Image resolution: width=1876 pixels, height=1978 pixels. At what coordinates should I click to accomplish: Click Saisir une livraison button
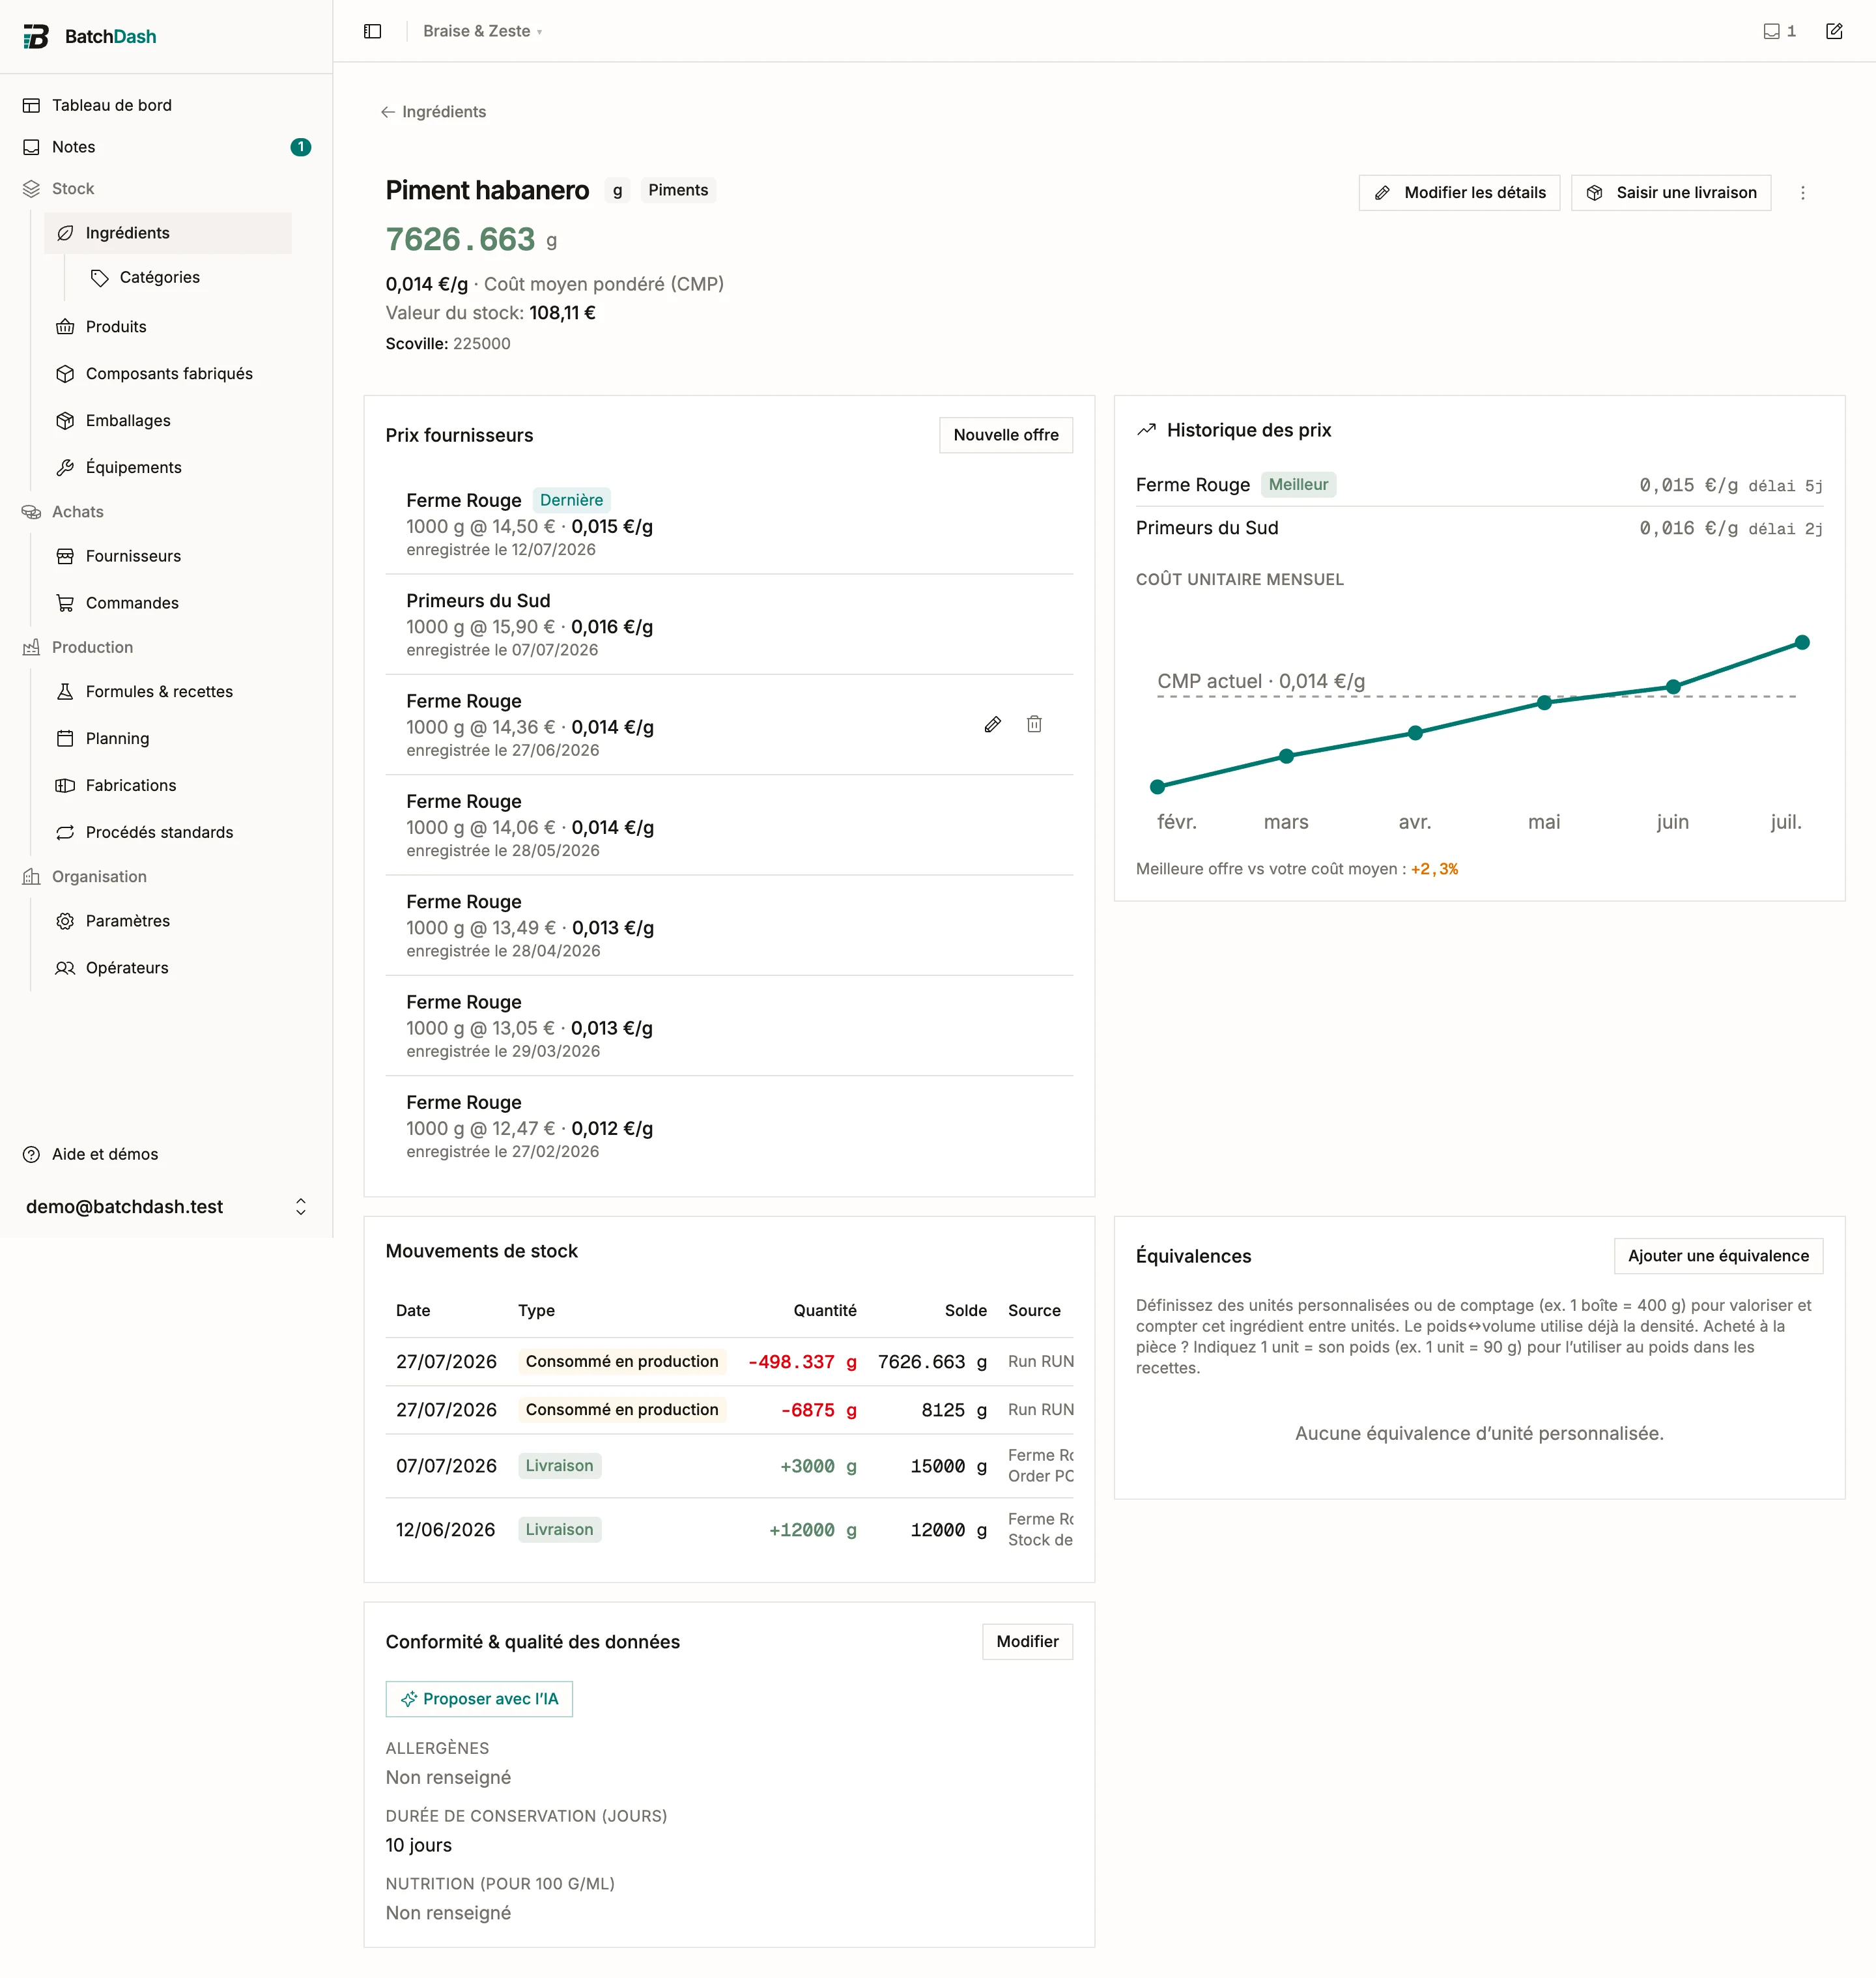1671,193
